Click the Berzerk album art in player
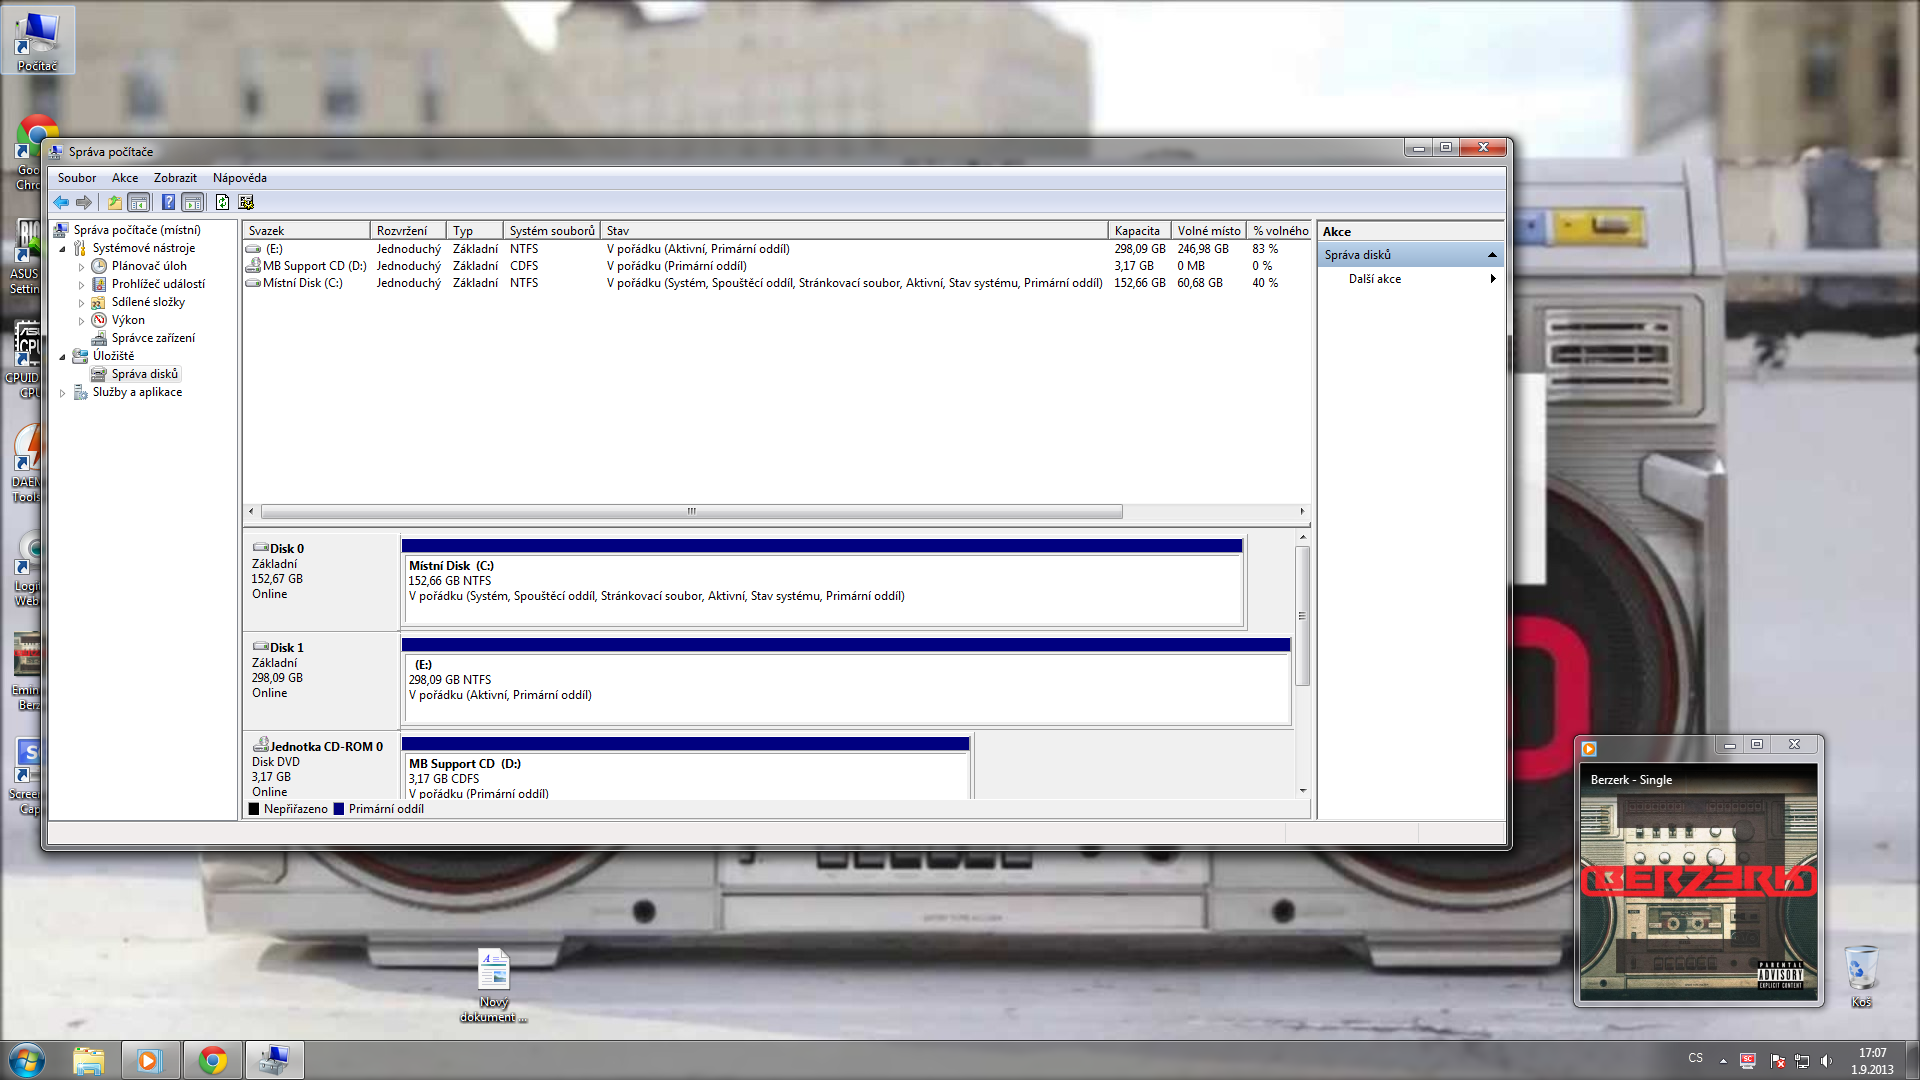This screenshot has height=1080, width=1920. [1698, 883]
